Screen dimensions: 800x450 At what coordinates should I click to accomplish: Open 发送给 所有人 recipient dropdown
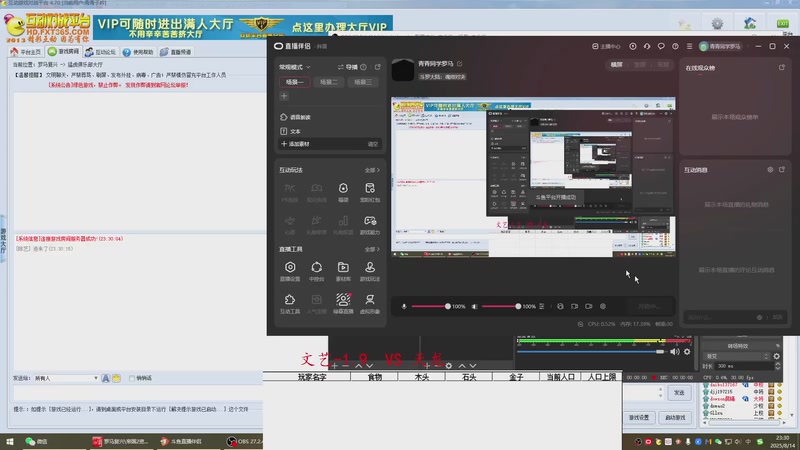66,378
